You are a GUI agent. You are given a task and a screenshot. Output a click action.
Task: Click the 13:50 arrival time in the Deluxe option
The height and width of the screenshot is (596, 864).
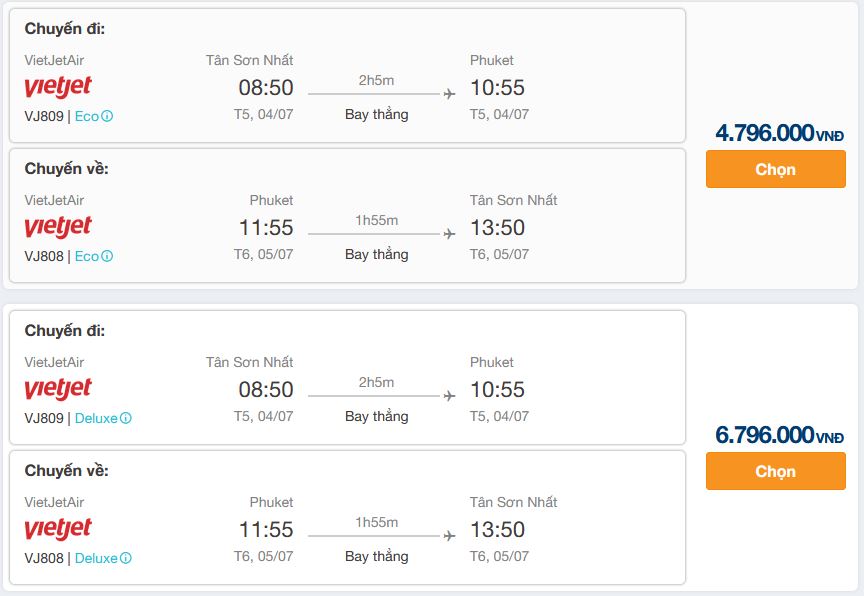pyautogui.click(x=497, y=530)
